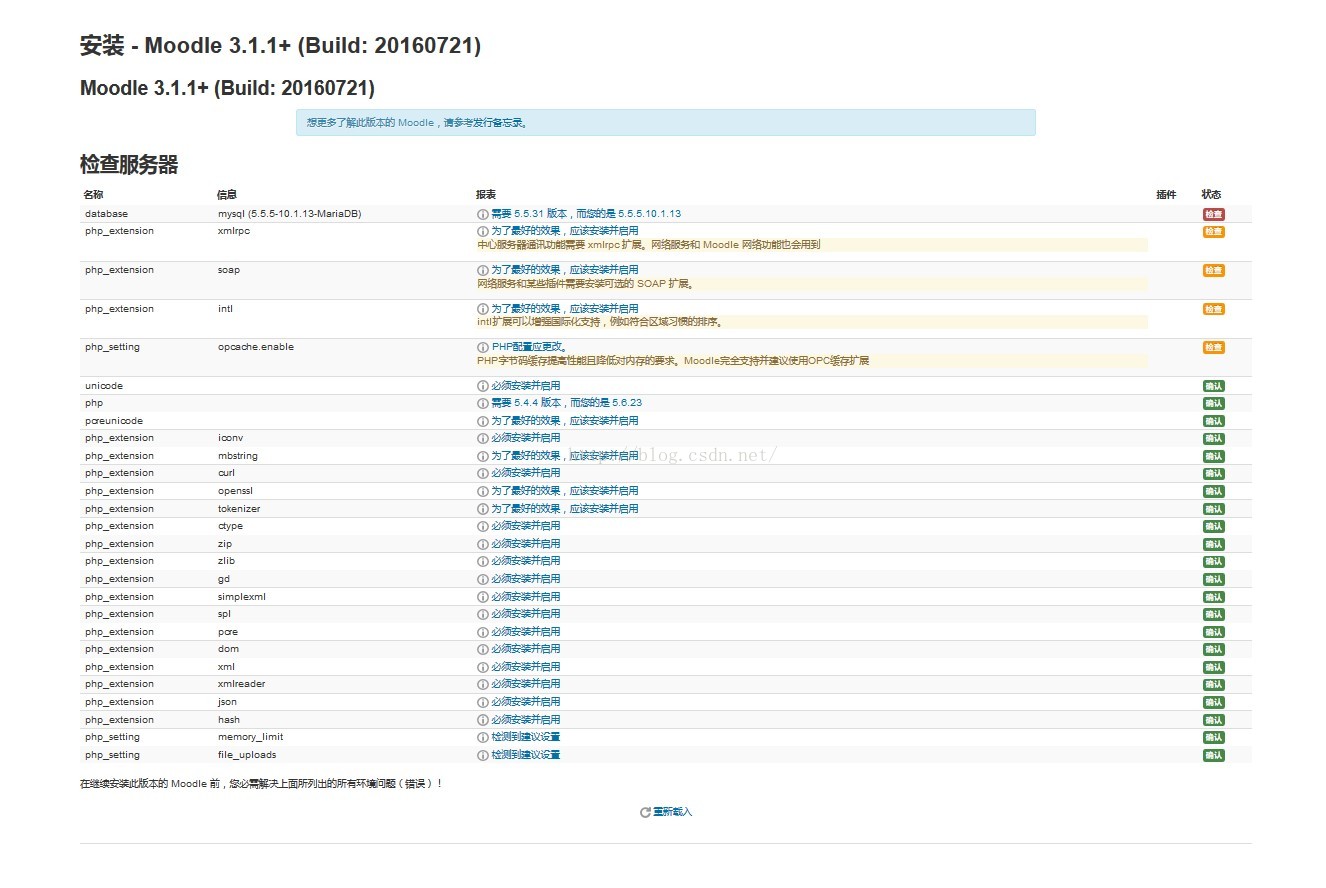
Task: Click the info icon in tokenizer row
Action: click(x=483, y=509)
